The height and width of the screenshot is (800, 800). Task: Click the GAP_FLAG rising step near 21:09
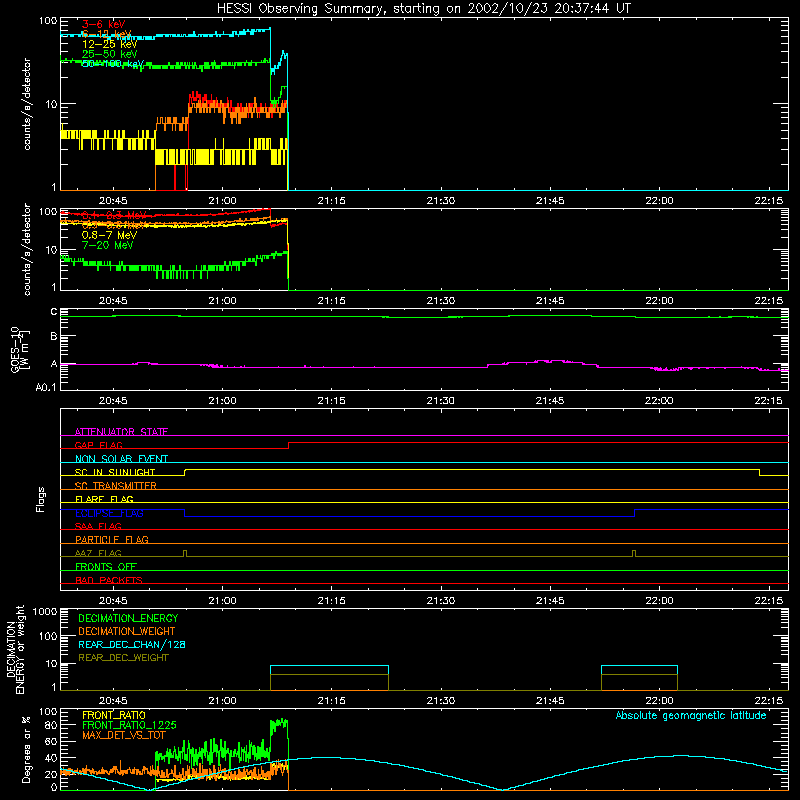[289, 445]
